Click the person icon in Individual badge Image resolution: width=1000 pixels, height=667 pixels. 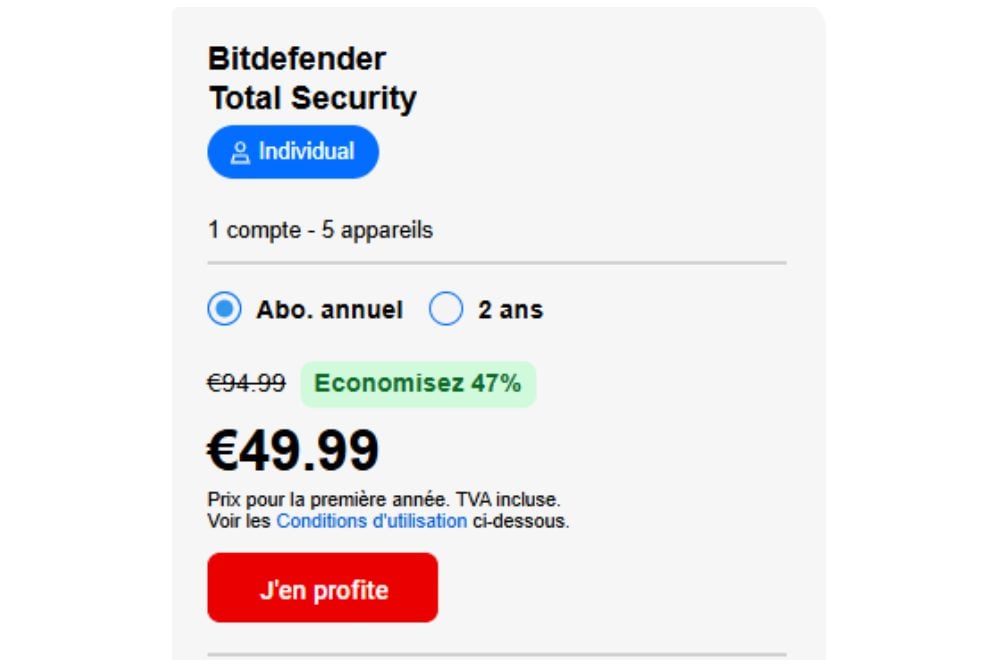240,153
